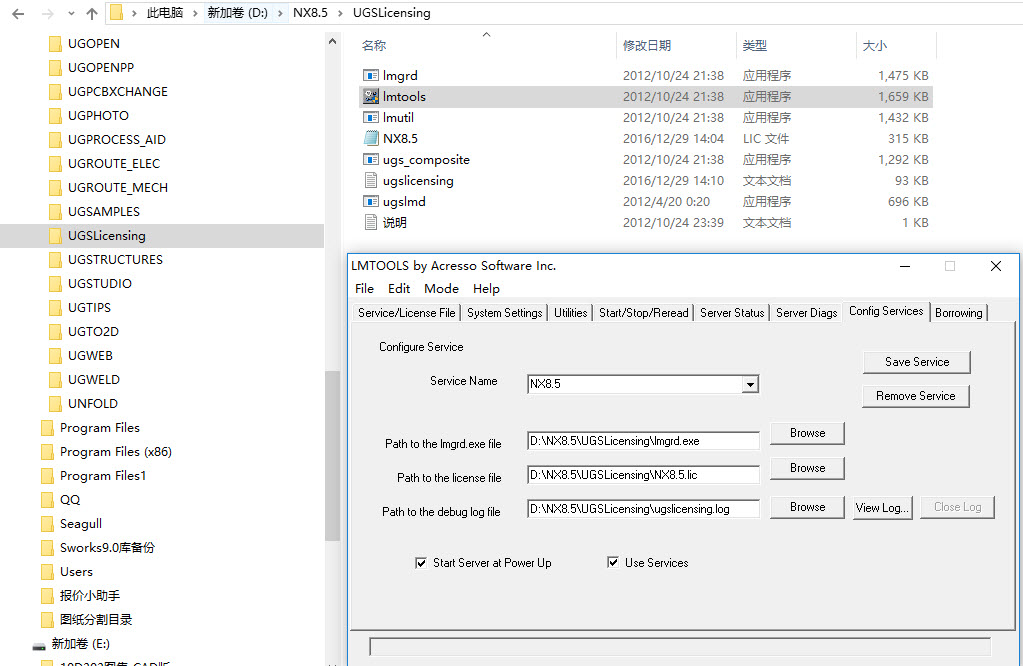Screen dimensions: 1023x666
Task: Select the Program Files (x86) folder
Action: point(115,452)
